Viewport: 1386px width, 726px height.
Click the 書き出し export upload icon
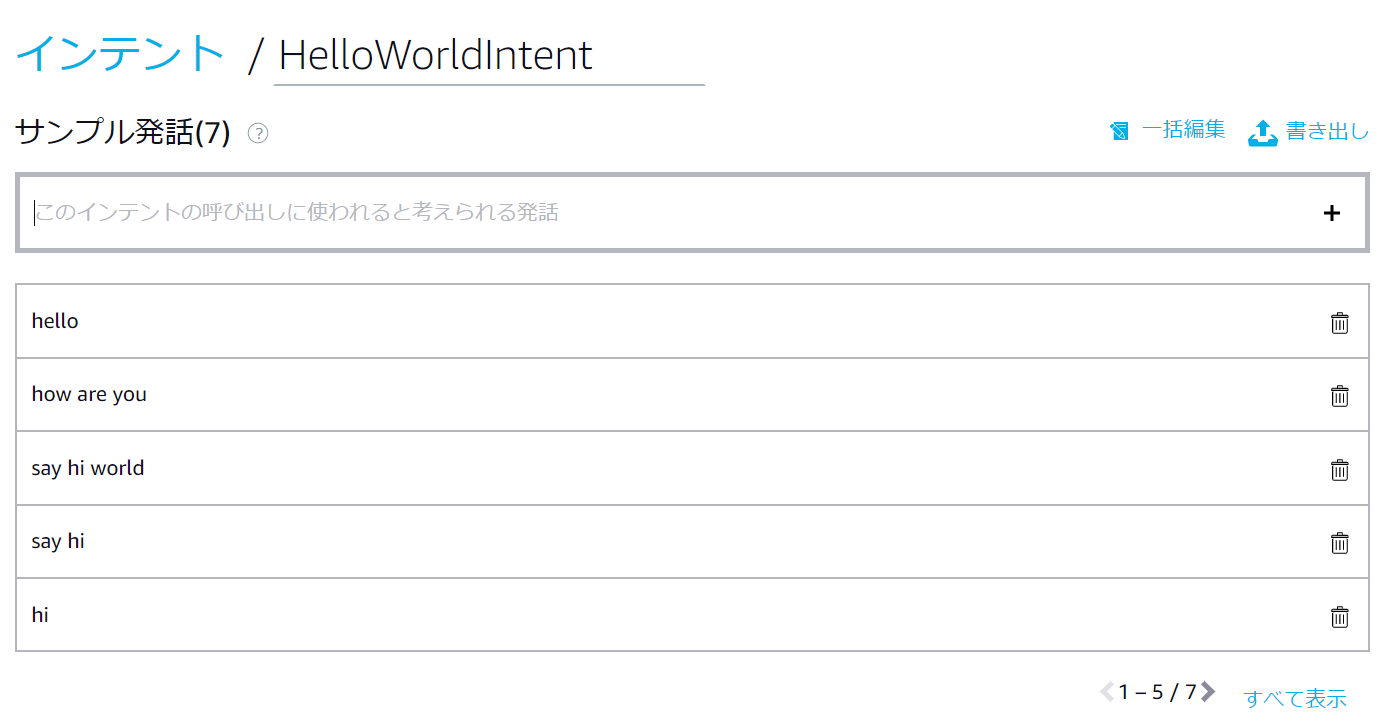point(1263,132)
